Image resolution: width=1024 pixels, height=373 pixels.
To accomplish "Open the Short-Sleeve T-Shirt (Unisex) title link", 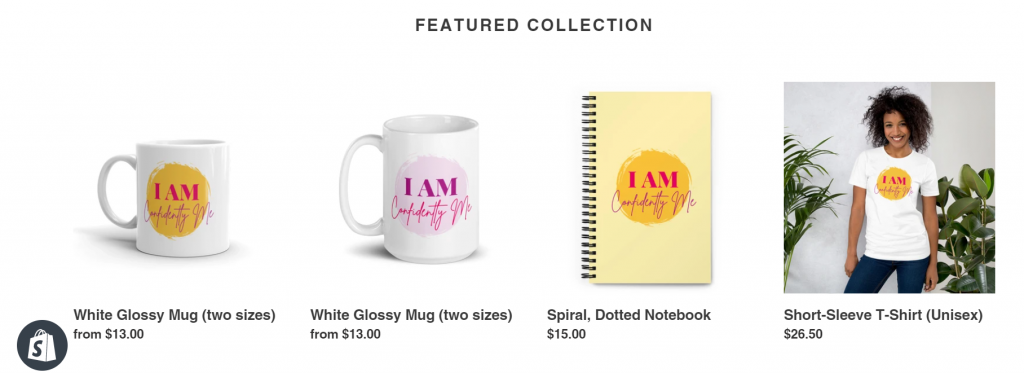I will (x=883, y=315).
